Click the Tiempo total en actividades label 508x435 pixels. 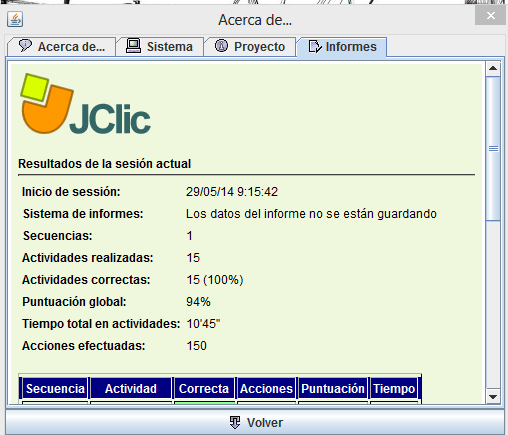click(101, 324)
